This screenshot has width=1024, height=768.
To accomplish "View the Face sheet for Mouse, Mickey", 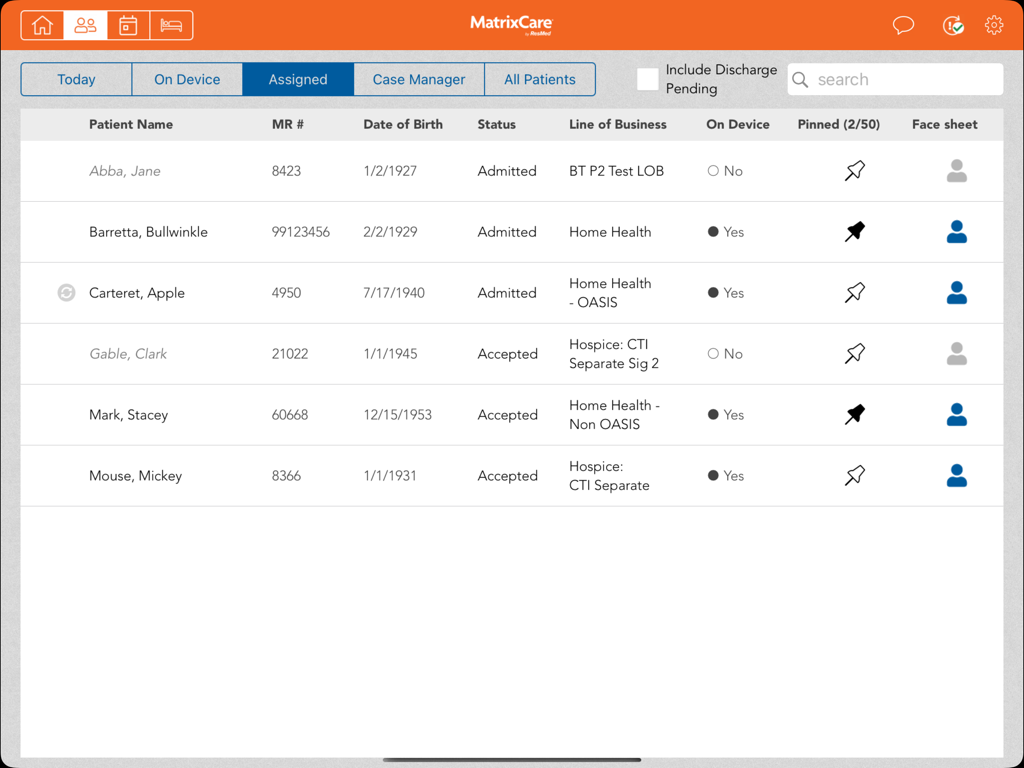I will [956, 475].
